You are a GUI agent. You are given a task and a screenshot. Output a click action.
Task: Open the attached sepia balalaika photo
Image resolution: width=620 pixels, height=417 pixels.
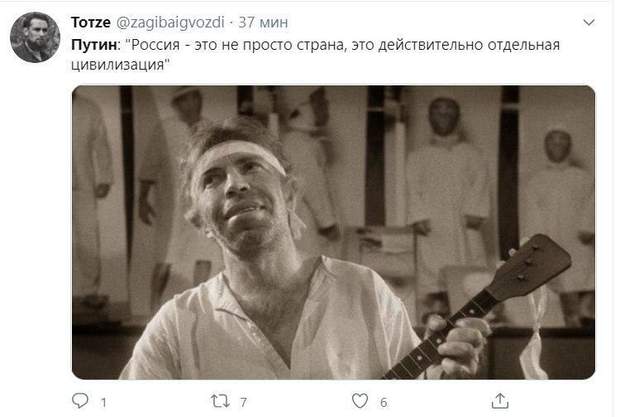coord(333,232)
